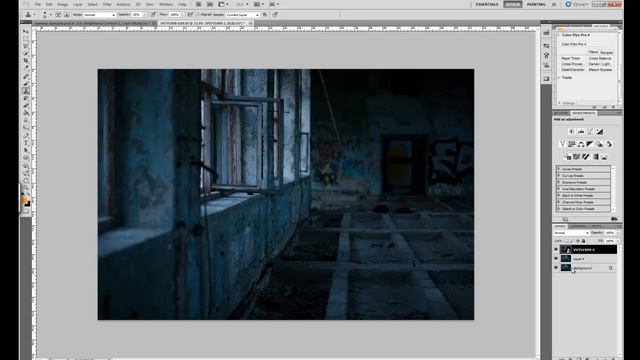Add a Selective Color adjustment

[604, 157]
